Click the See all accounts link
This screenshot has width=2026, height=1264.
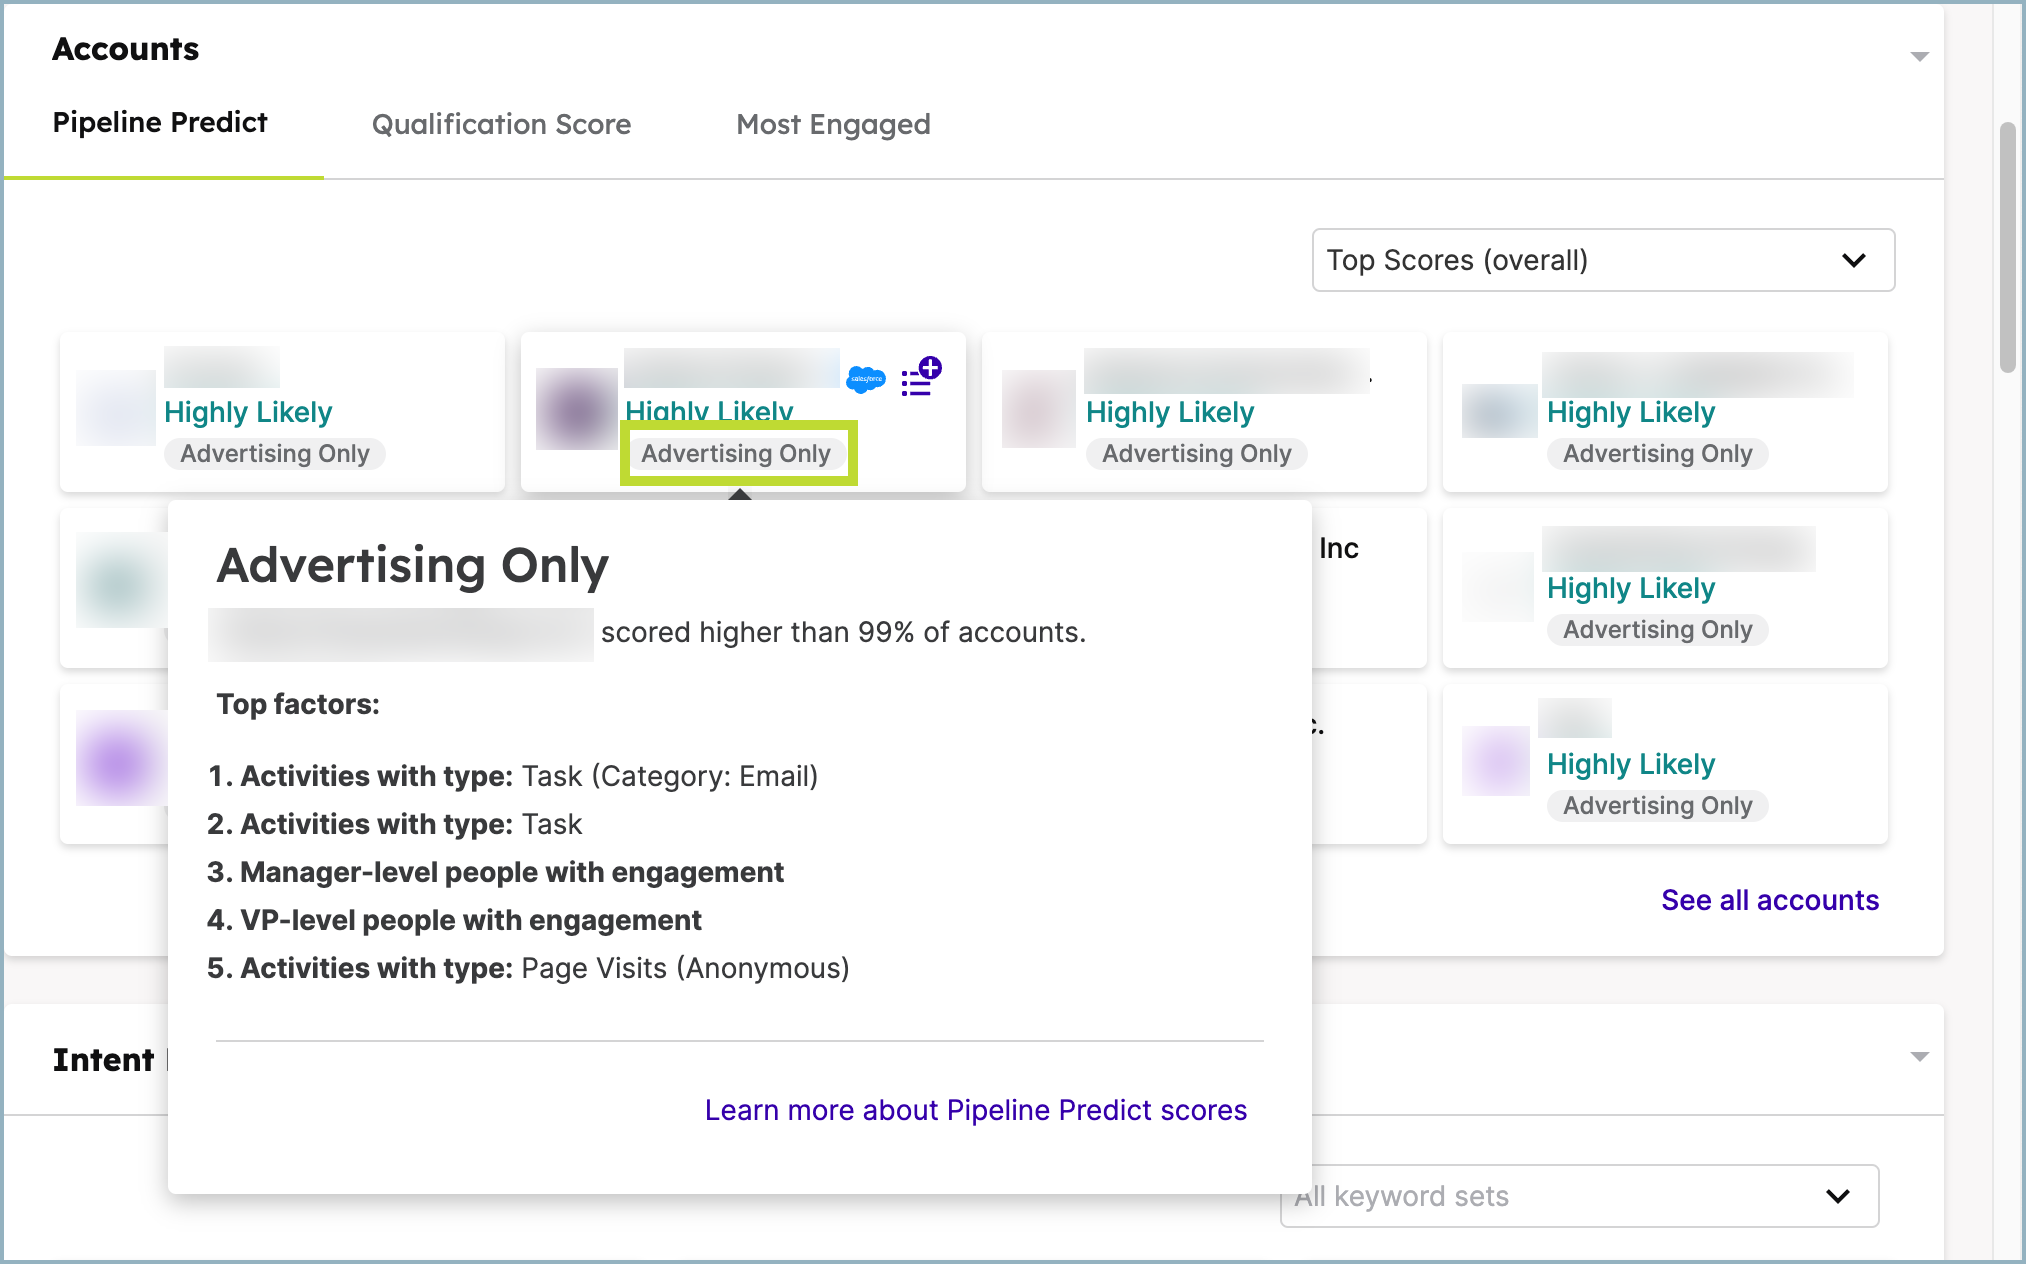click(x=1770, y=900)
